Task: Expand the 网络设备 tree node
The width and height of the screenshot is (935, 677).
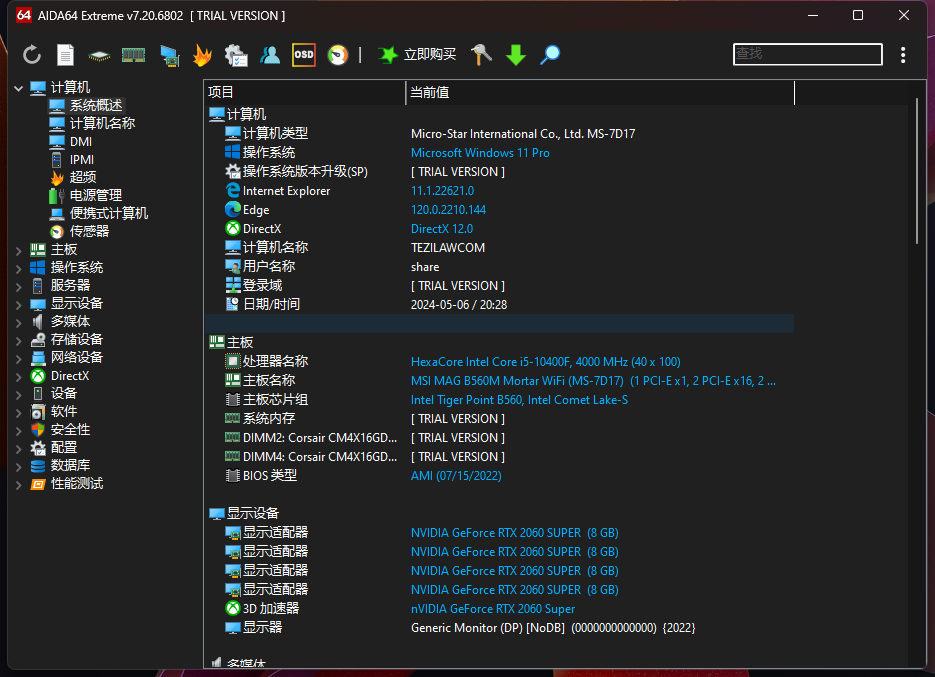Action: 18,358
